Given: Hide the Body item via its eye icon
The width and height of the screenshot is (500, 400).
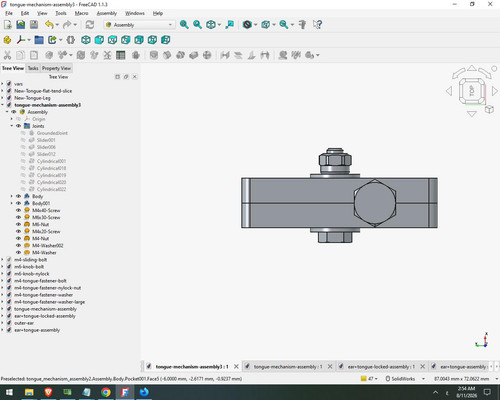Looking at the screenshot, I should tap(18, 196).
